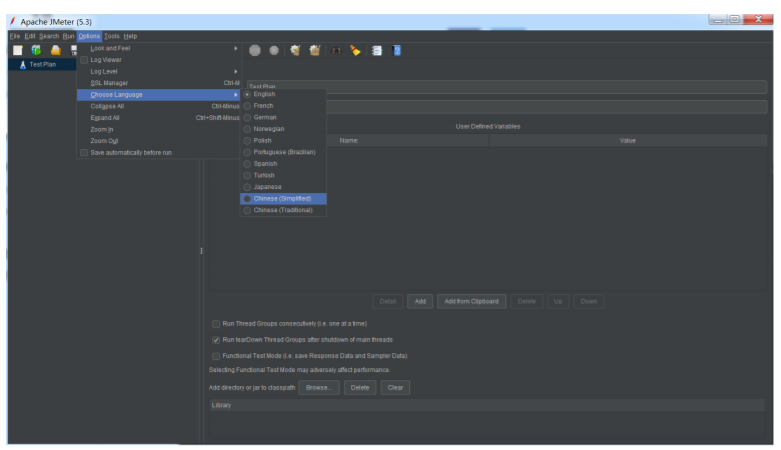Click the Open file folder icon
The height and width of the screenshot is (450, 781).
(55, 50)
